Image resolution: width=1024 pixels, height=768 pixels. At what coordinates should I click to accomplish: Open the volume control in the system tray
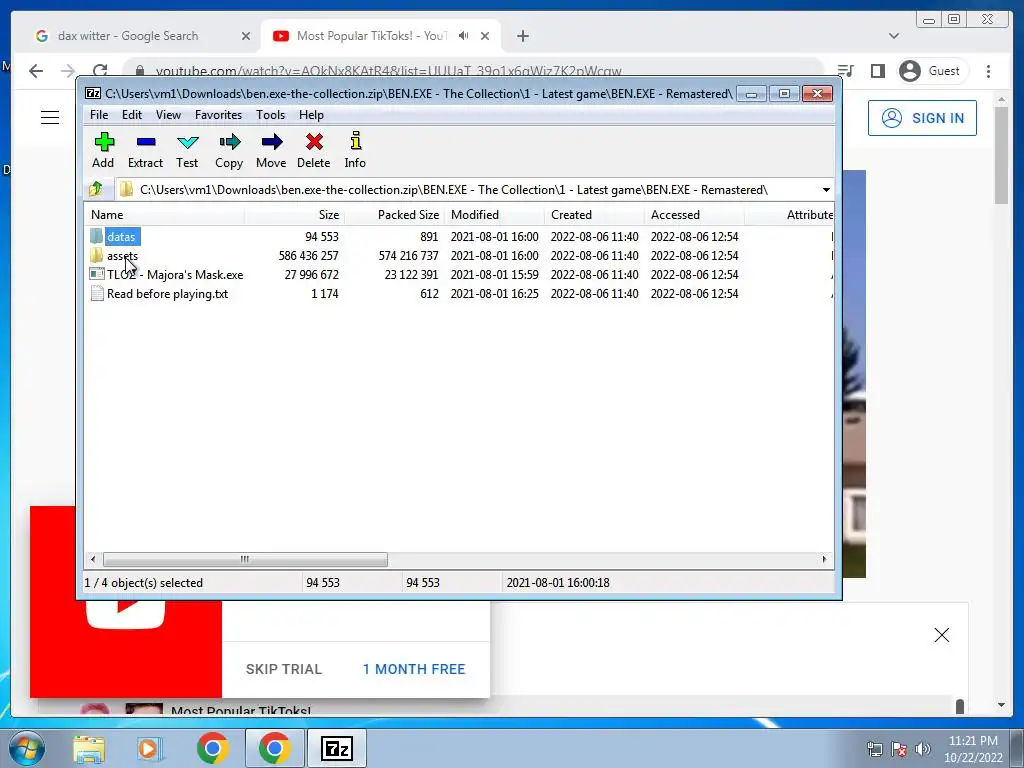pyautogui.click(x=923, y=749)
